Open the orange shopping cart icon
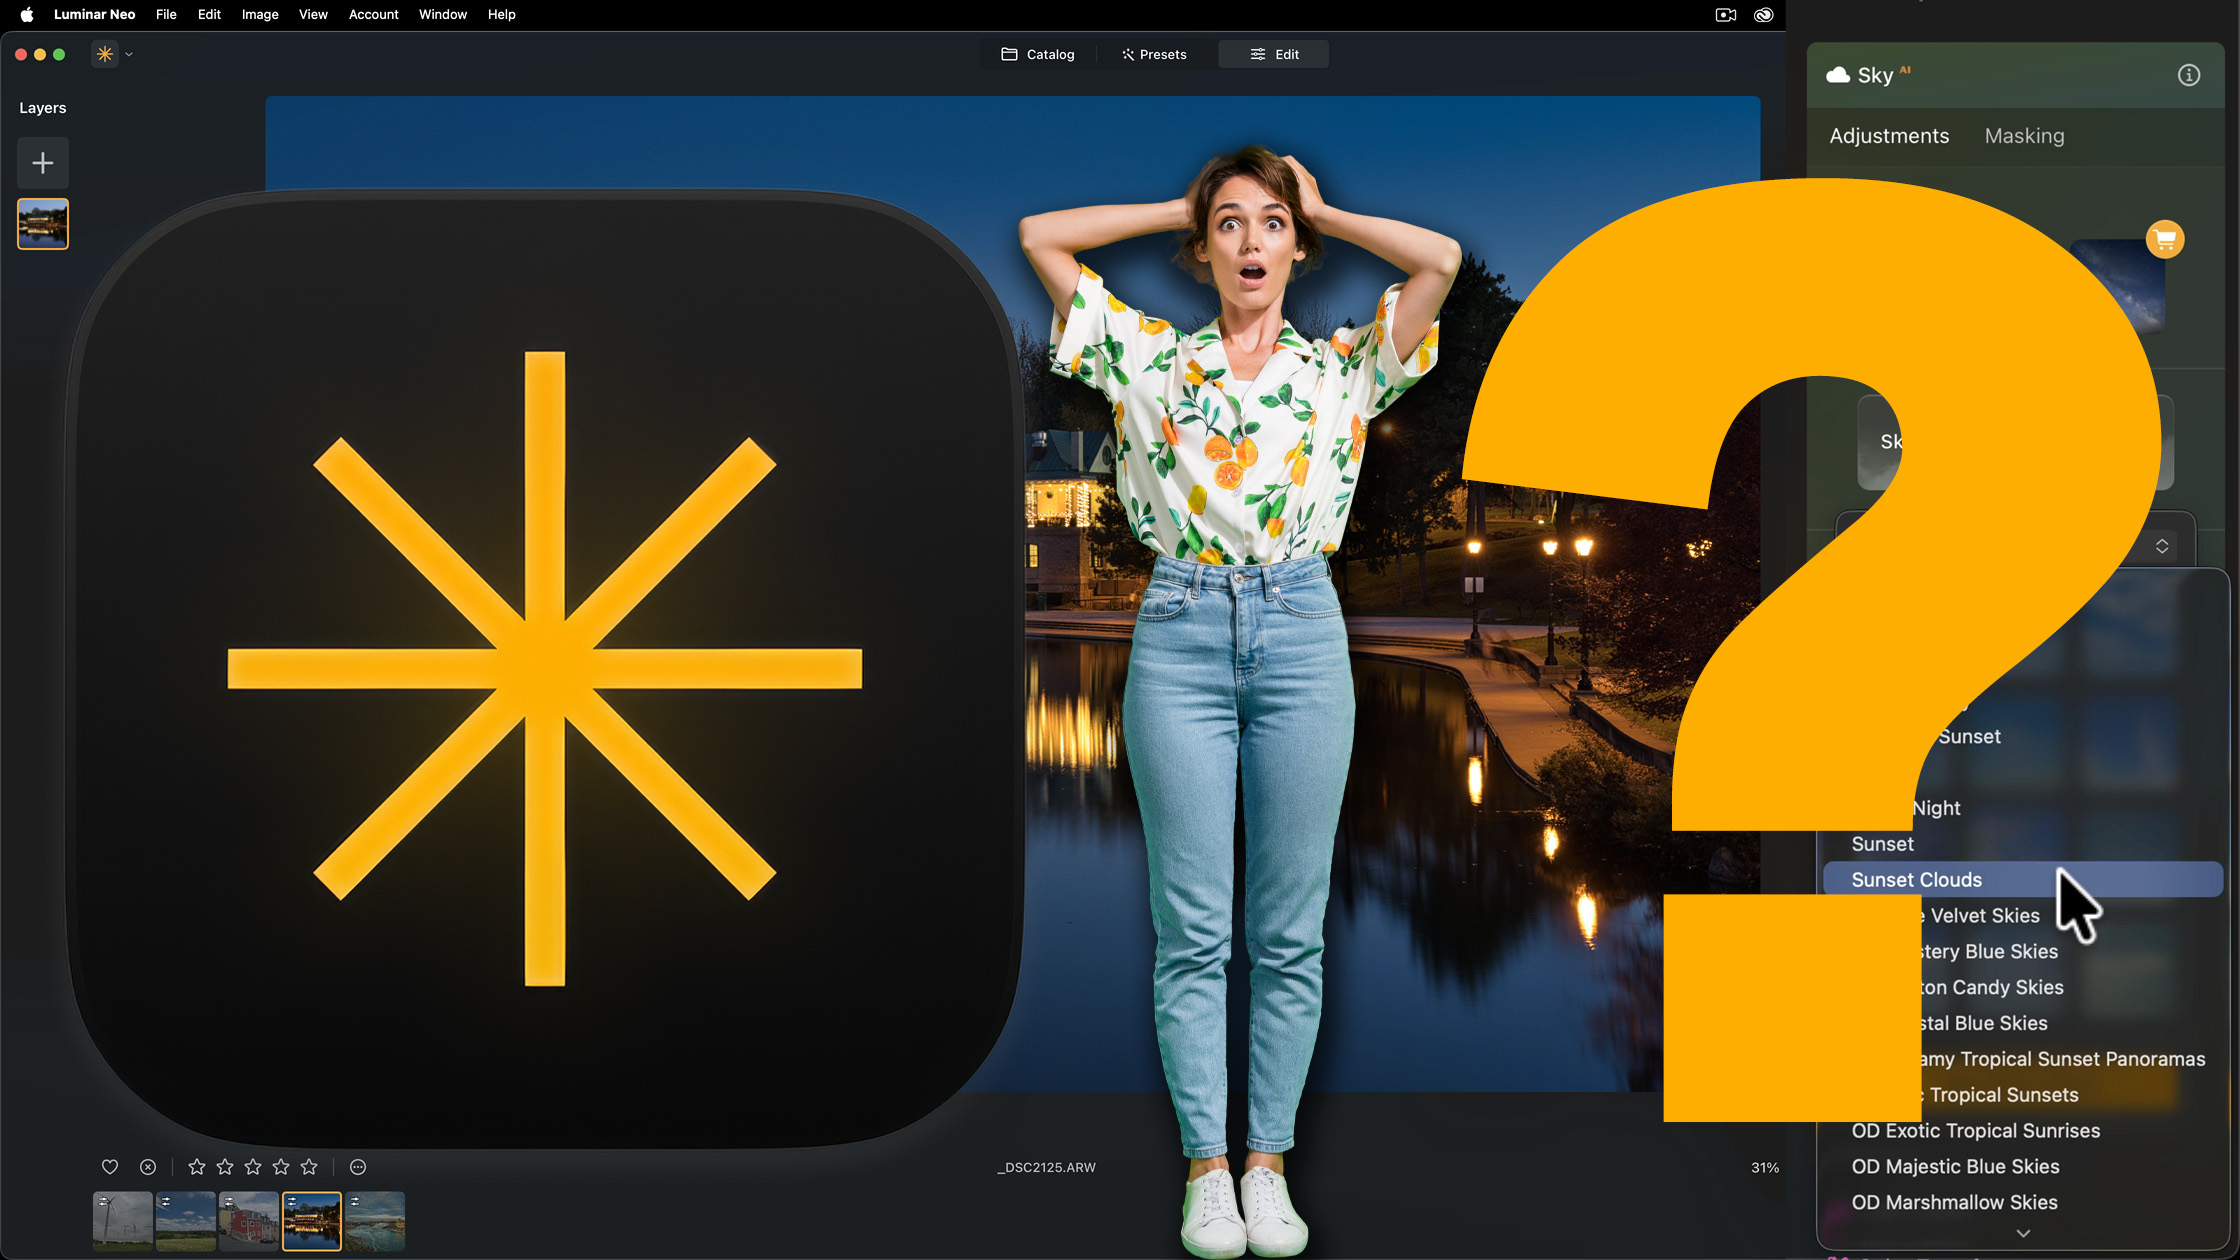The width and height of the screenshot is (2240, 1260). click(x=2165, y=240)
